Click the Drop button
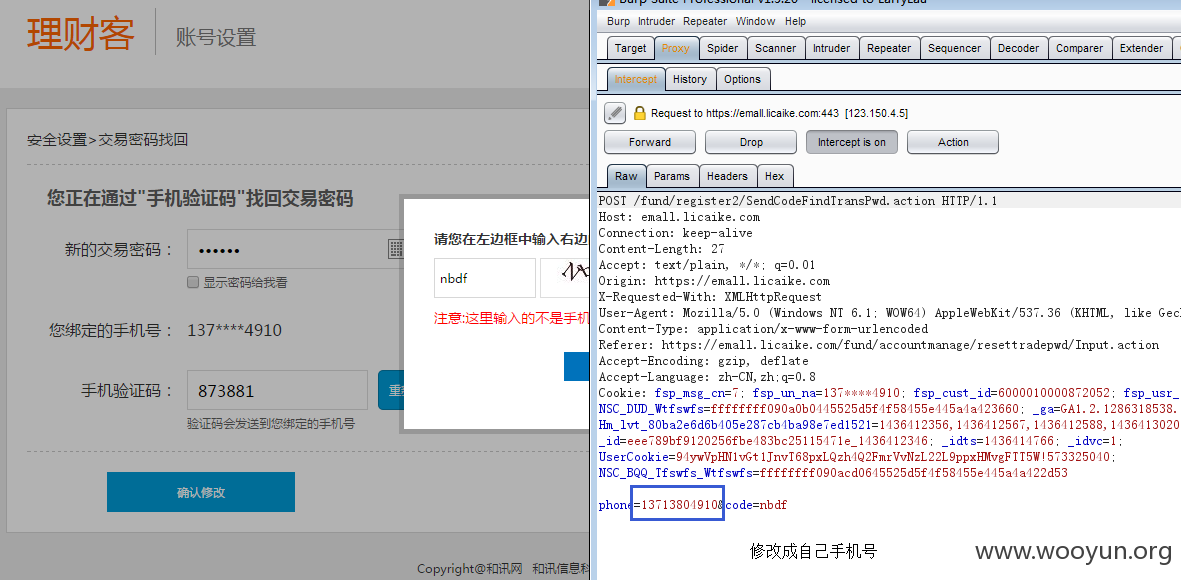The width and height of the screenshot is (1181, 580). (x=751, y=142)
